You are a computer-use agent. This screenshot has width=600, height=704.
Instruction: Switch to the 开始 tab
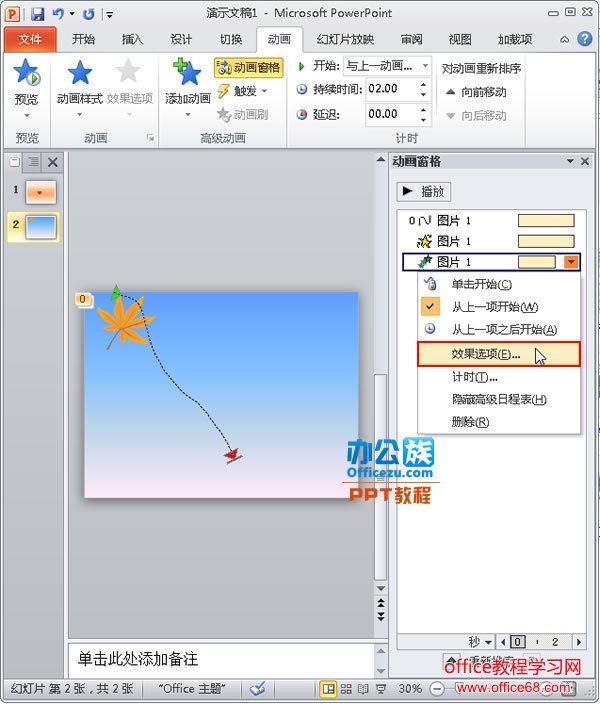84,40
